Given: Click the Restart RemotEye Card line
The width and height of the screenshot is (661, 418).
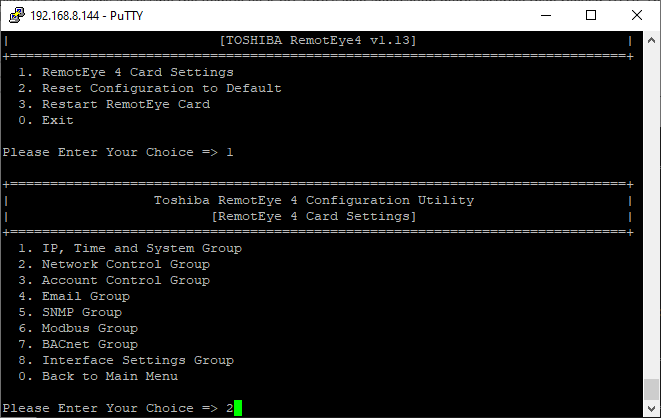Looking at the screenshot, I should tap(124, 104).
